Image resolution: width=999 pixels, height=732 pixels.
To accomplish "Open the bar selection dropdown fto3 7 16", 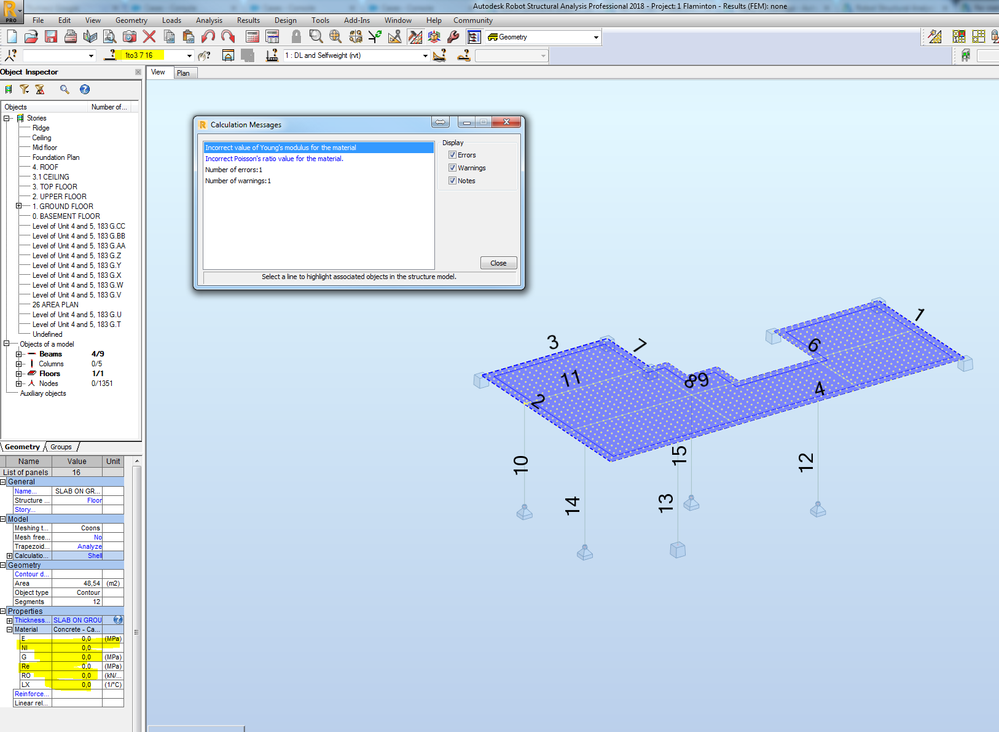I will 189,56.
